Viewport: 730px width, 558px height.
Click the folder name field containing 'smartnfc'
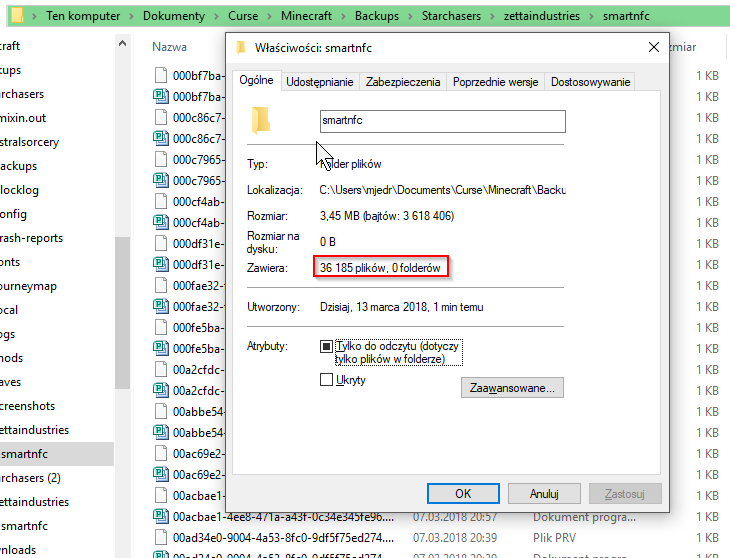(441, 121)
